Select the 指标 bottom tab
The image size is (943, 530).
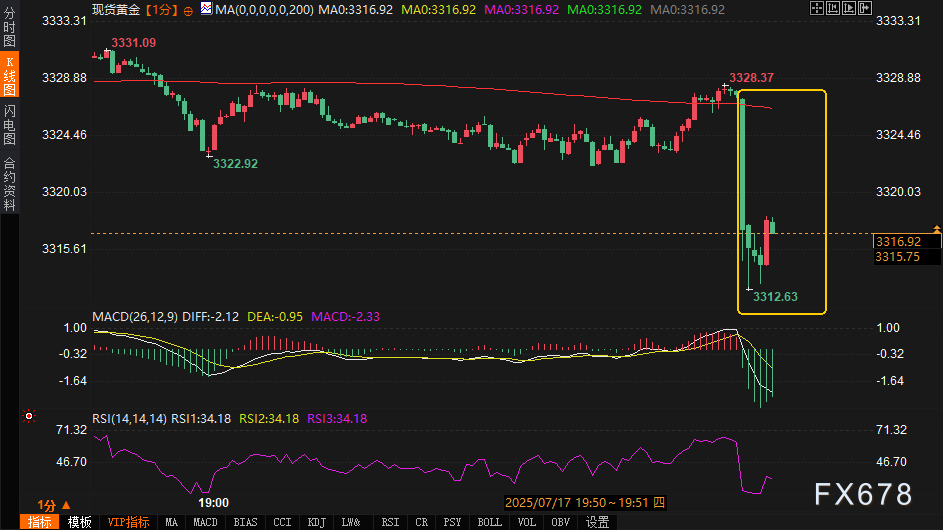pos(40,522)
